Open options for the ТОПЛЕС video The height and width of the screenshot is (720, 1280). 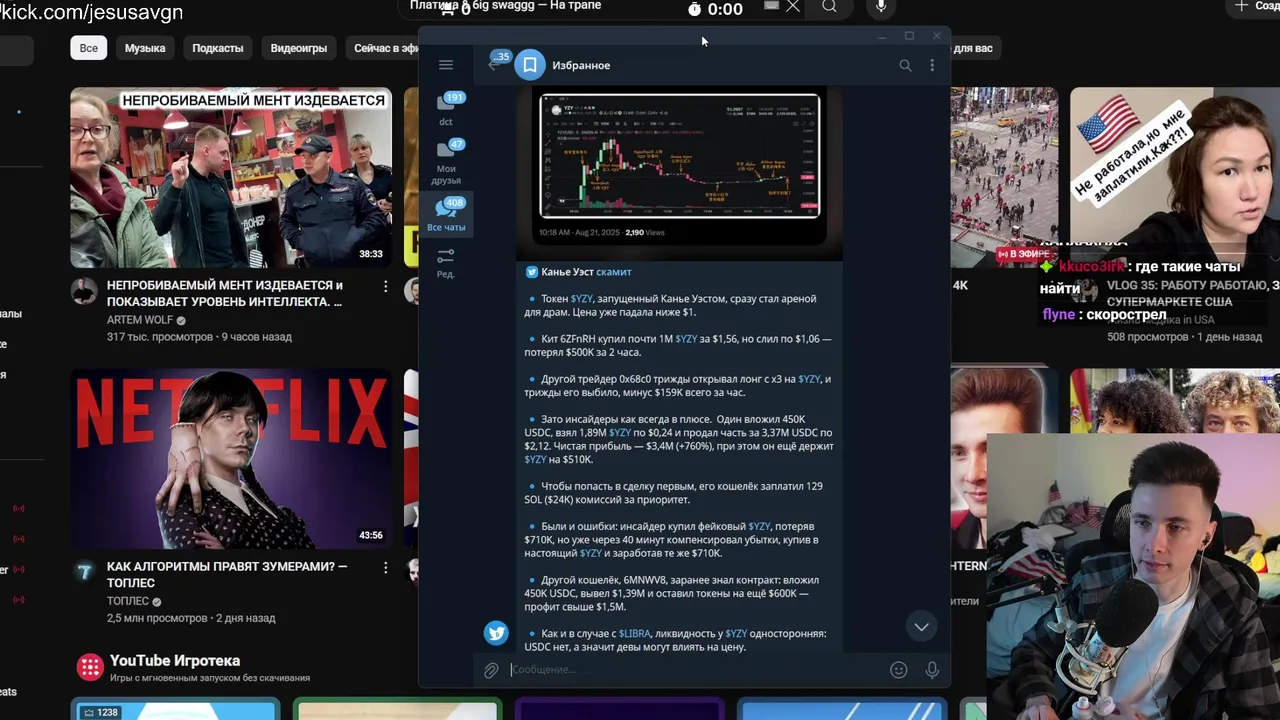[x=385, y=567]
